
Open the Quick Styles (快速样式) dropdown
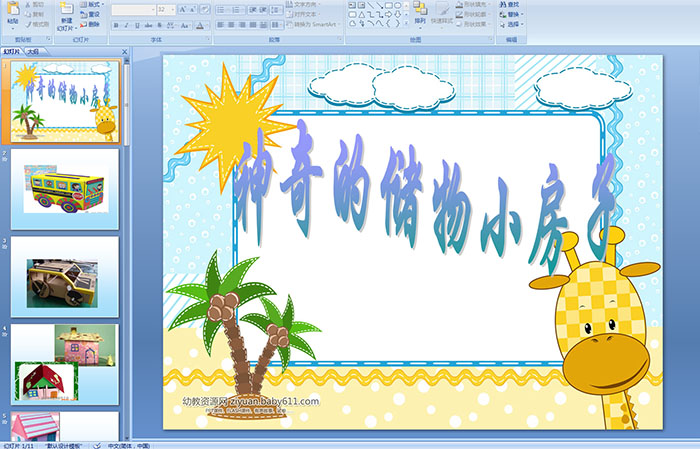pos(442,13)
